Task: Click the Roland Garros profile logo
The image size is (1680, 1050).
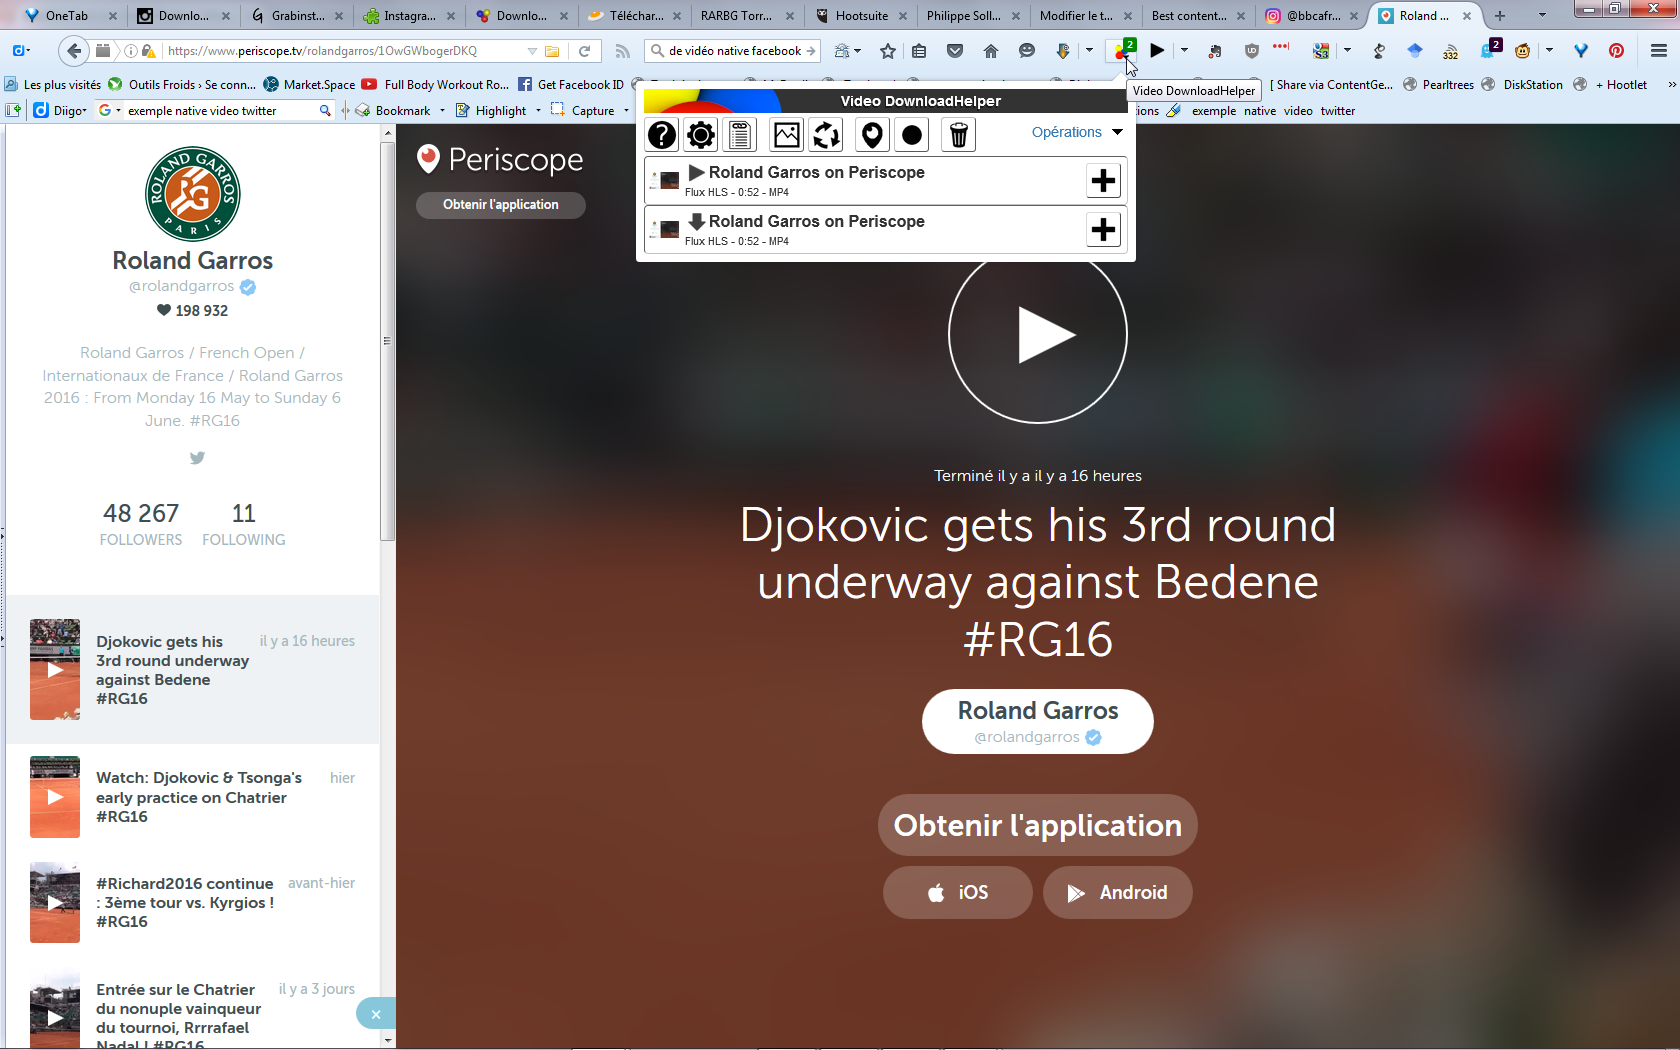Action: pos(193,194)
